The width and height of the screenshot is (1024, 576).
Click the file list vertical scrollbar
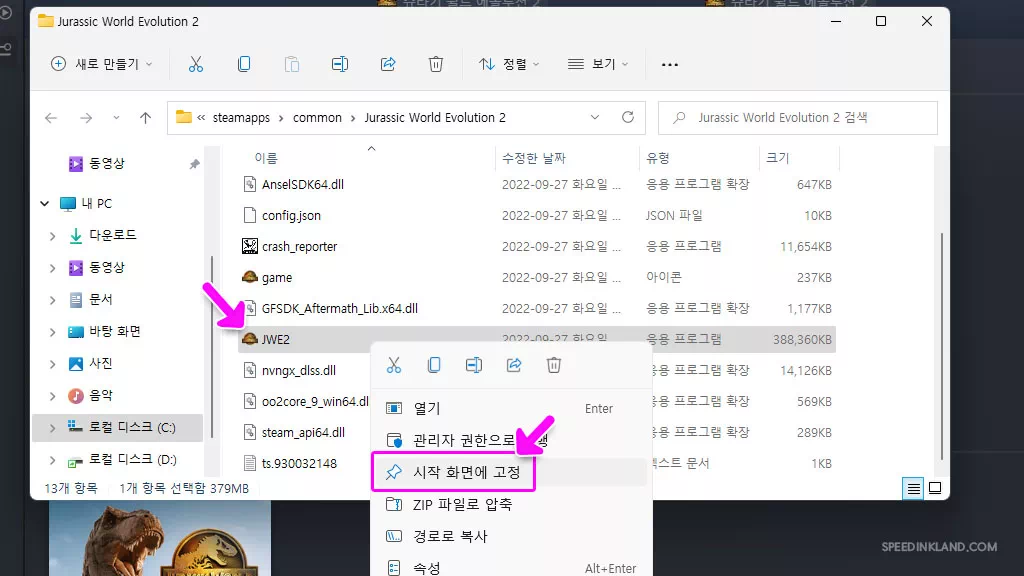pos(941,346)
